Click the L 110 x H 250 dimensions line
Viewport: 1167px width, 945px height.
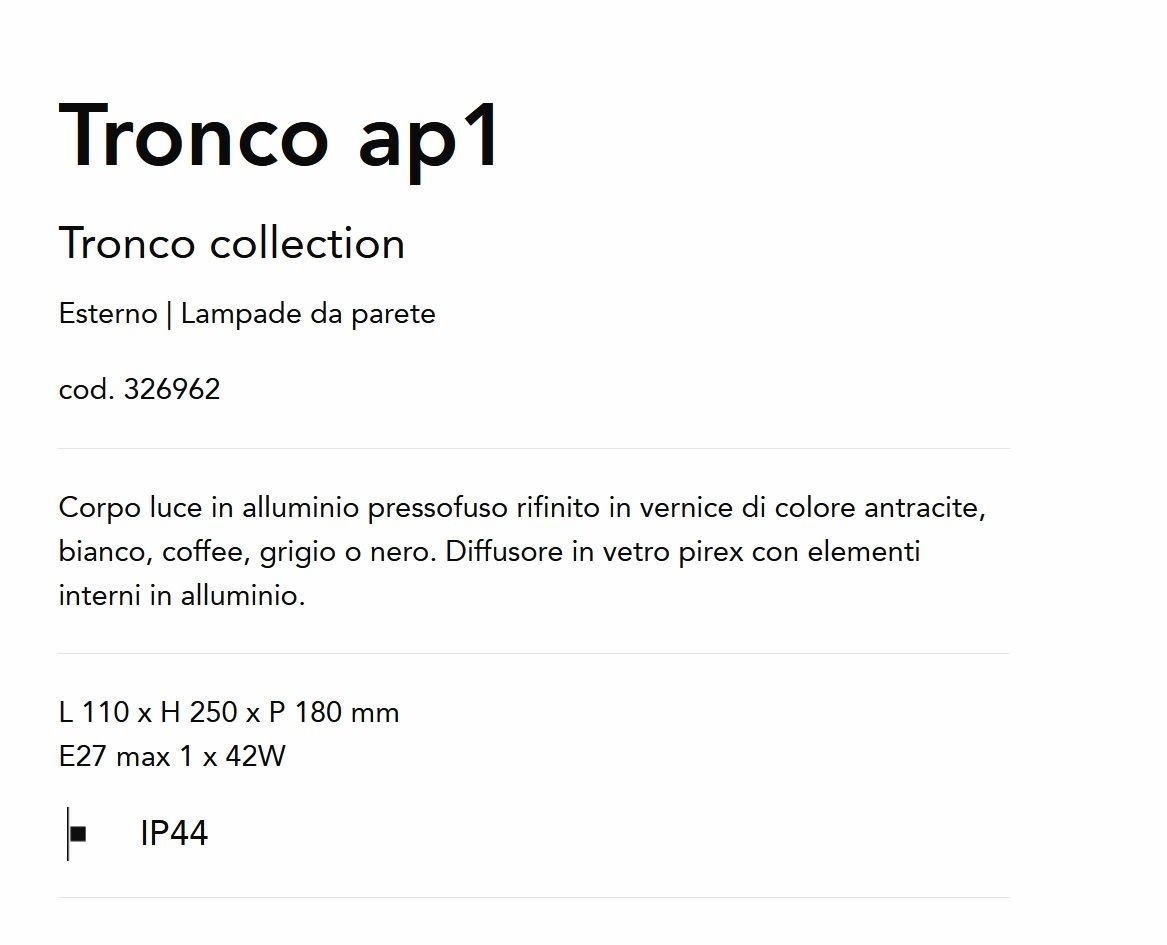point(228,712)
